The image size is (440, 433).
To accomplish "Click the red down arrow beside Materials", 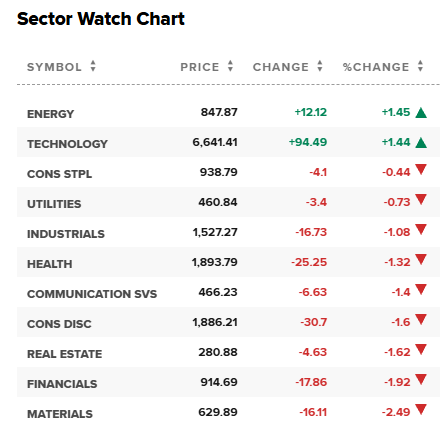I will click(421, 409).
